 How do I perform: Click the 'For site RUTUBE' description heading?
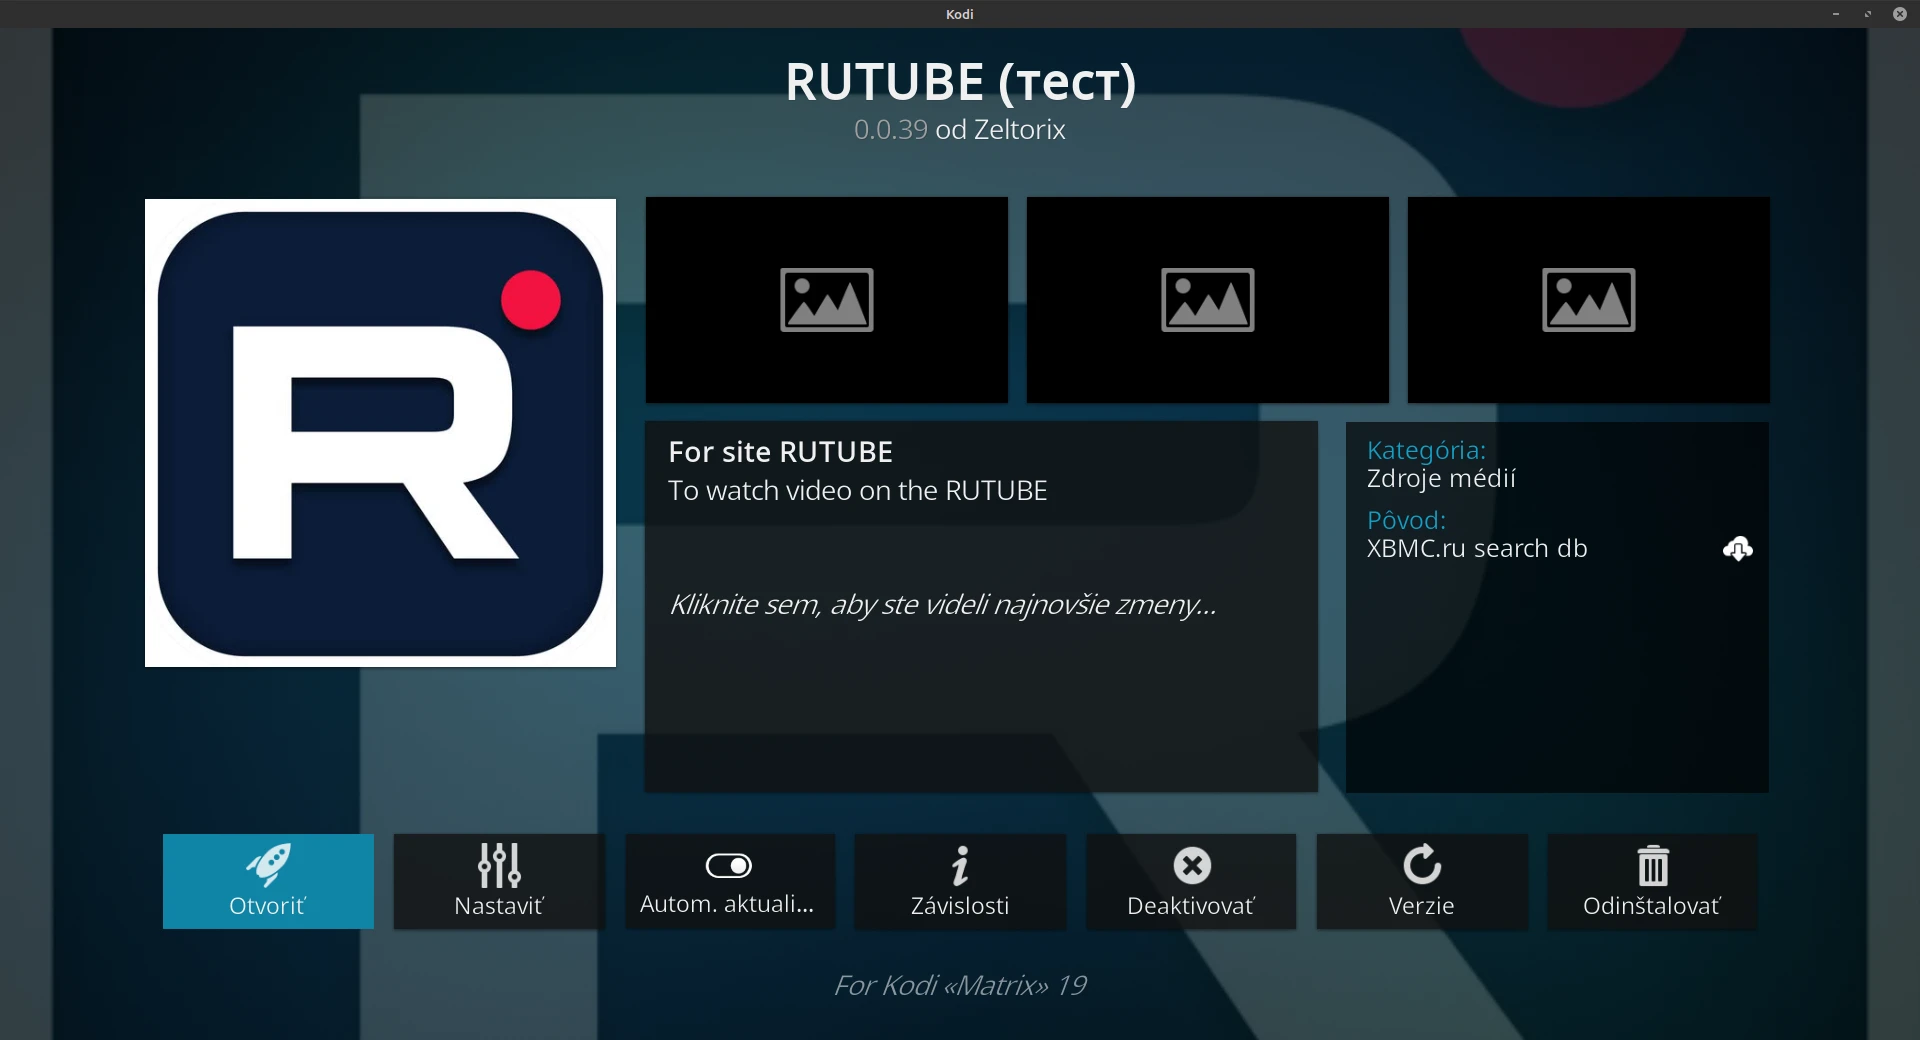[x=780, y=452]
